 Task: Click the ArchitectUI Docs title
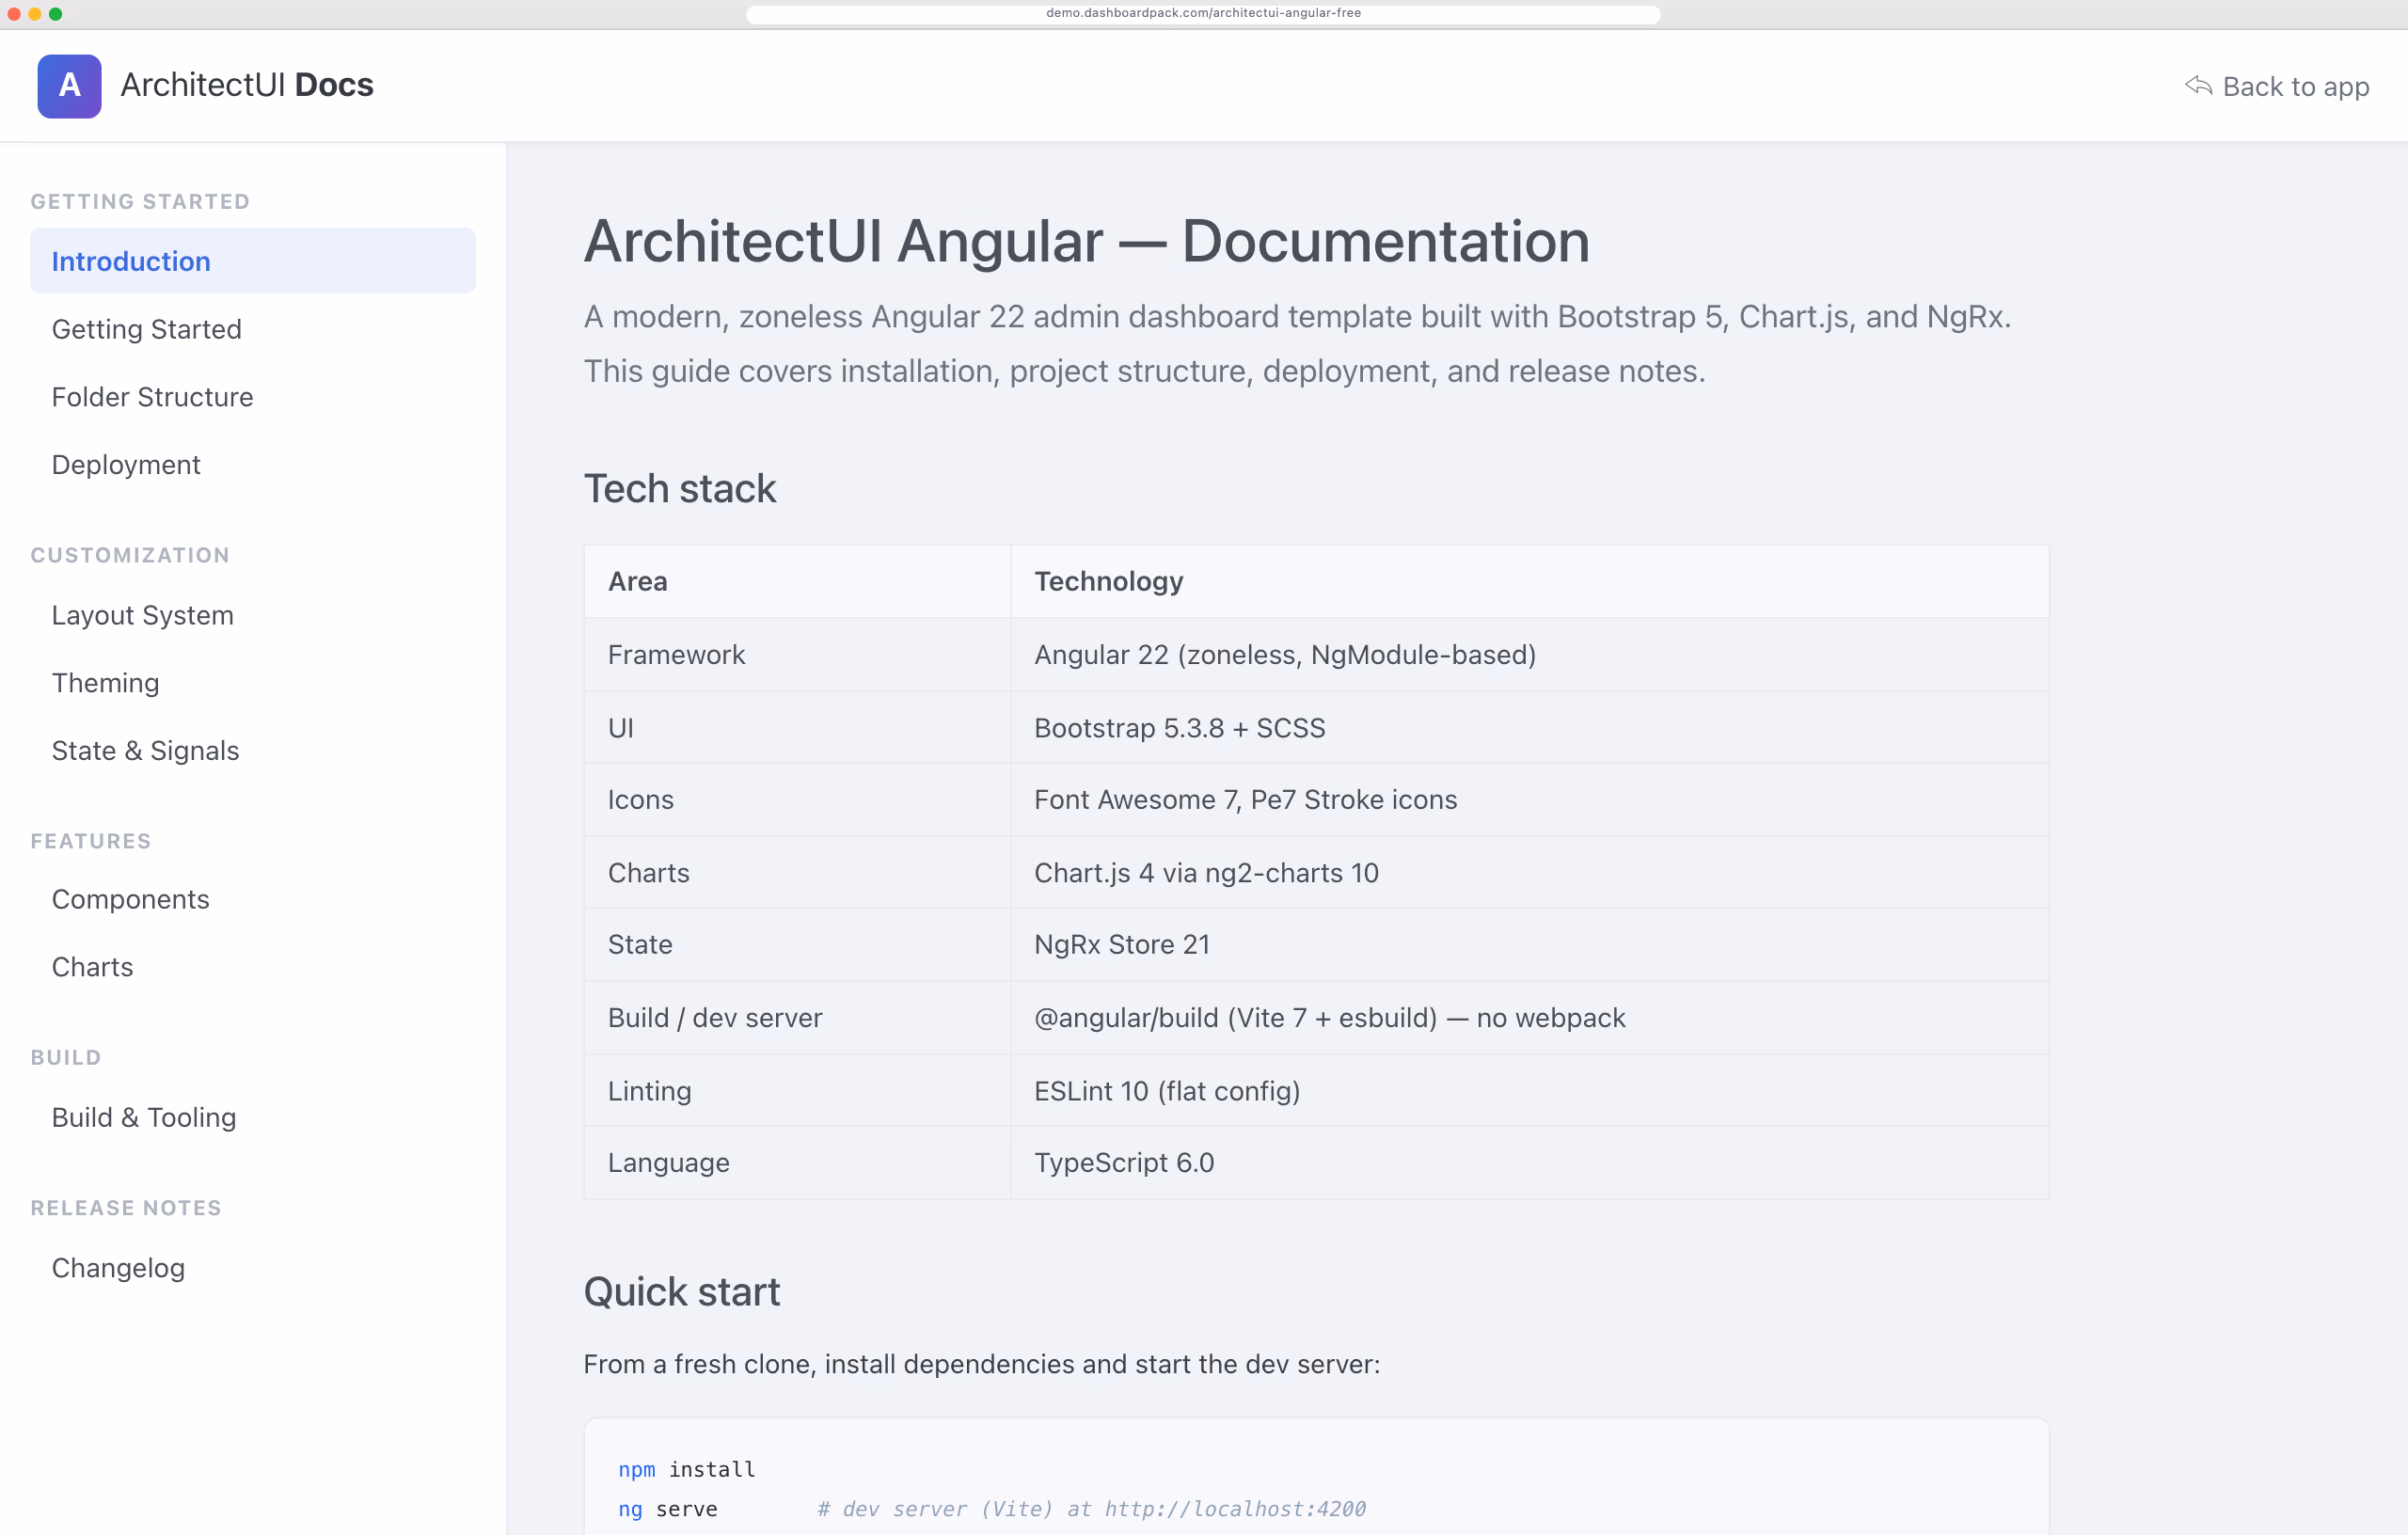coord(247,85)
